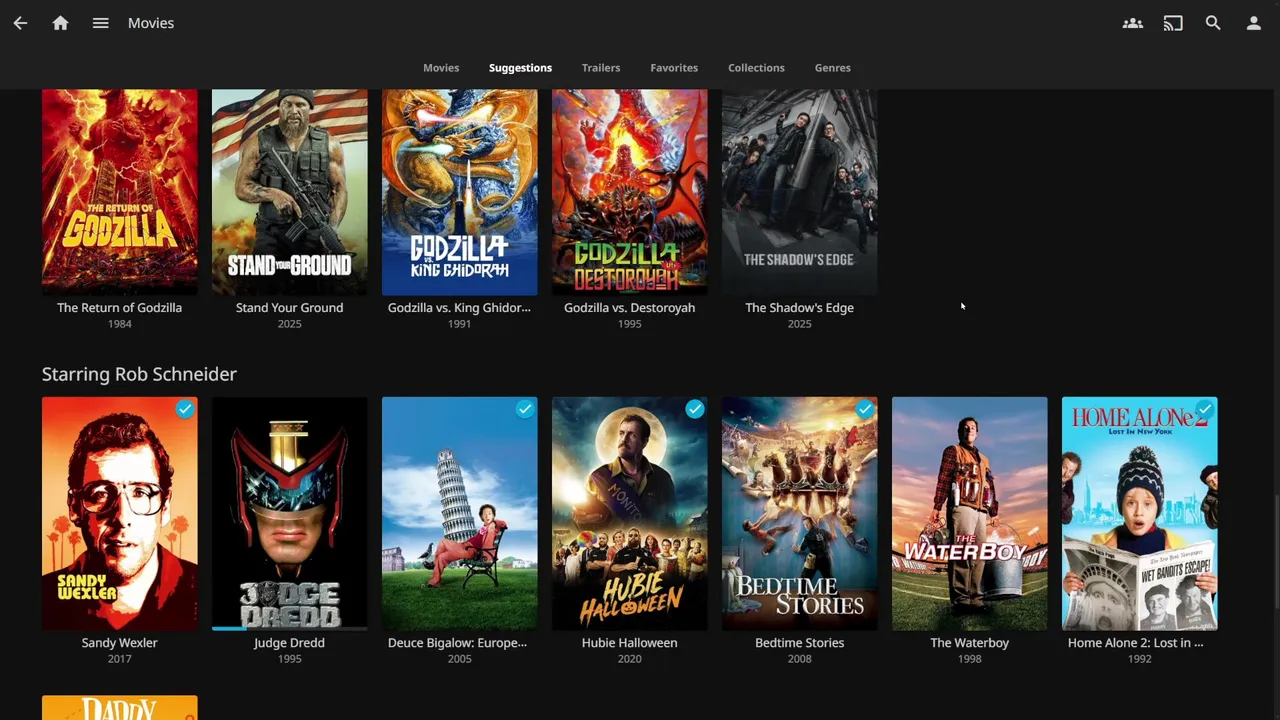Open The Waterboy title link

click(969, 643)
